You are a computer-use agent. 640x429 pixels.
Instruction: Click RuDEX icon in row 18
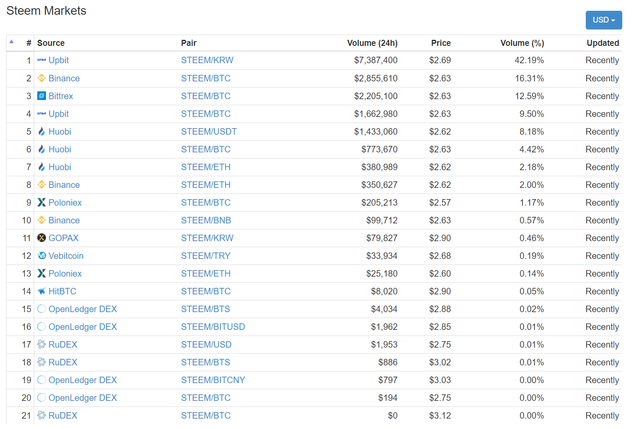point(41,362)
